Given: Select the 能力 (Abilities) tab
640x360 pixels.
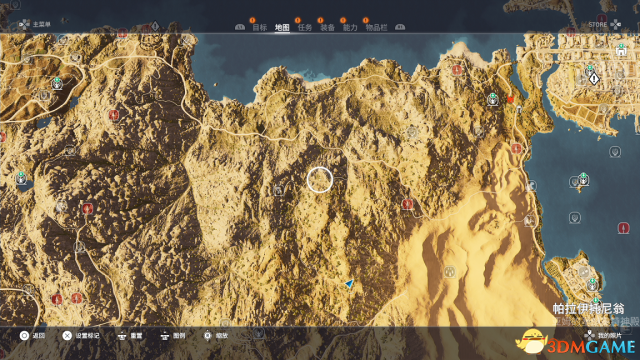Looking at the screenshot, I should (350, 27).
